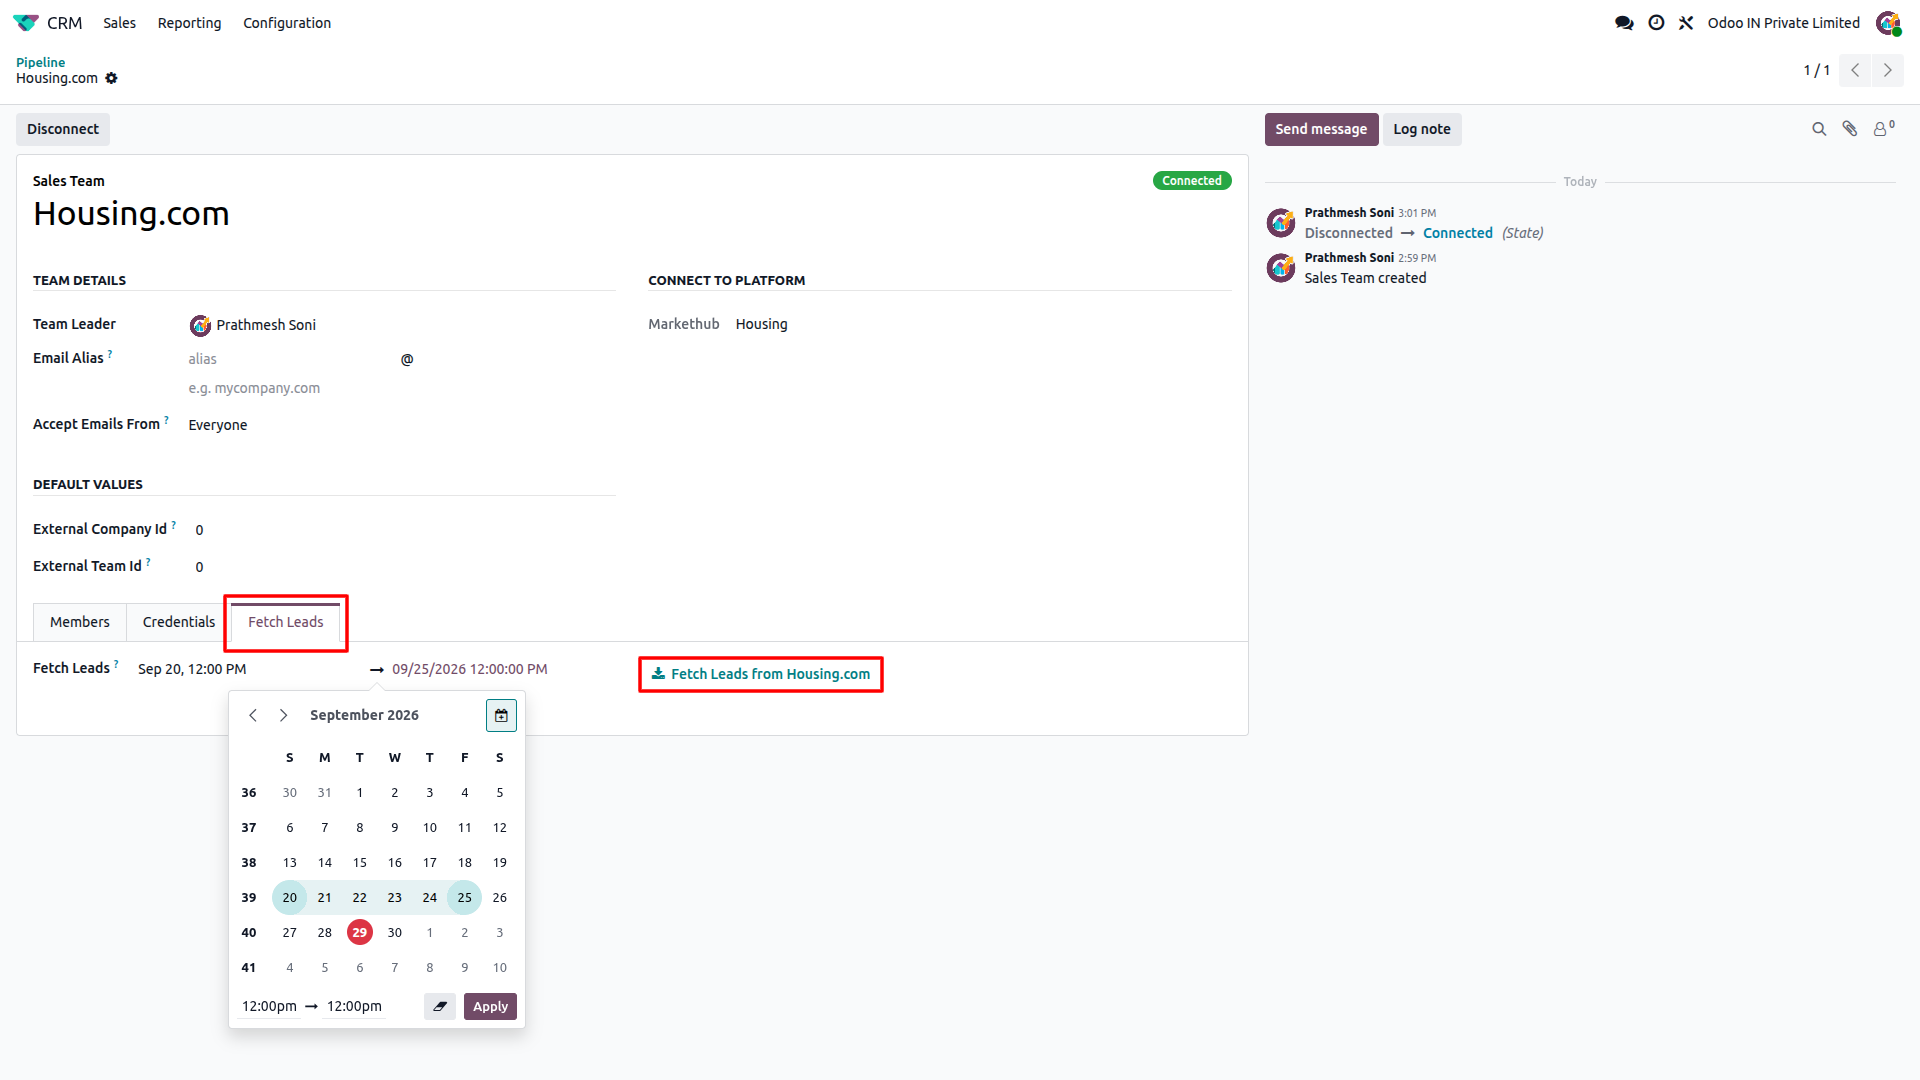Open attachments paperclip icon

click(1850, 129)
